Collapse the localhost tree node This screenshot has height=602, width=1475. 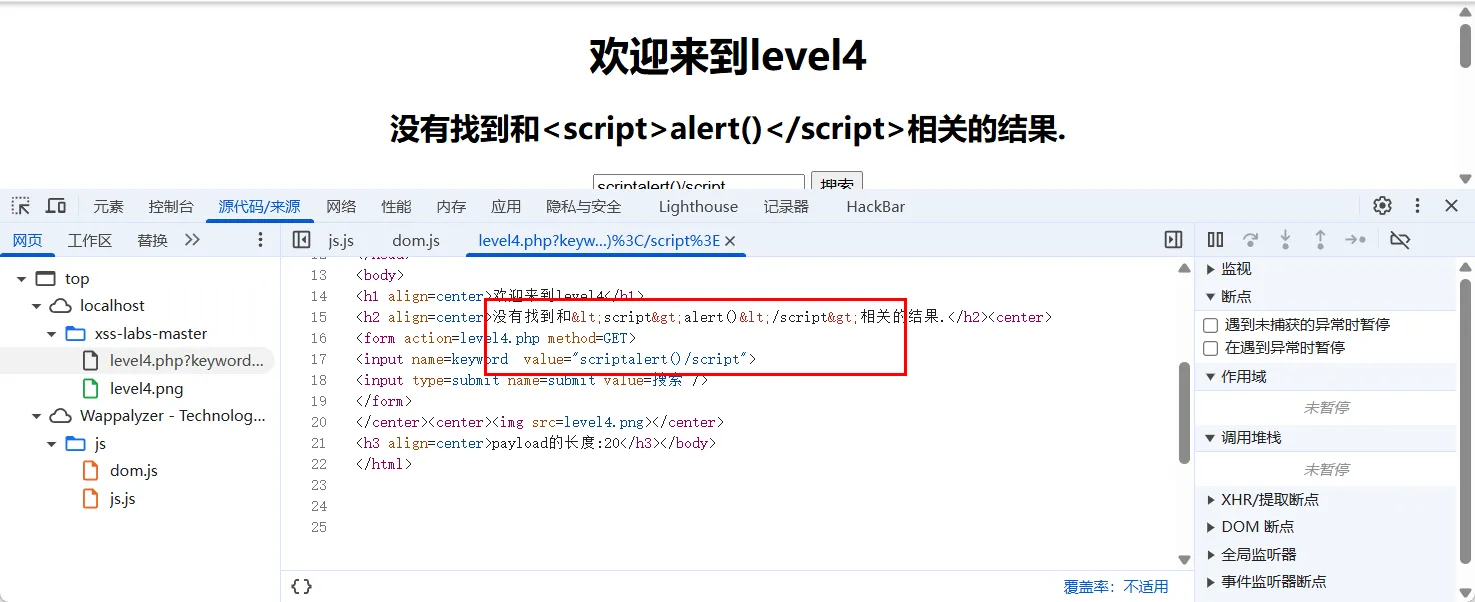(x=37, y=306)
